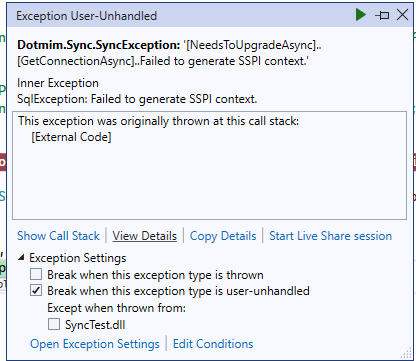Click Edit Conditions link
Screen dimensions: 416x361
213,344
